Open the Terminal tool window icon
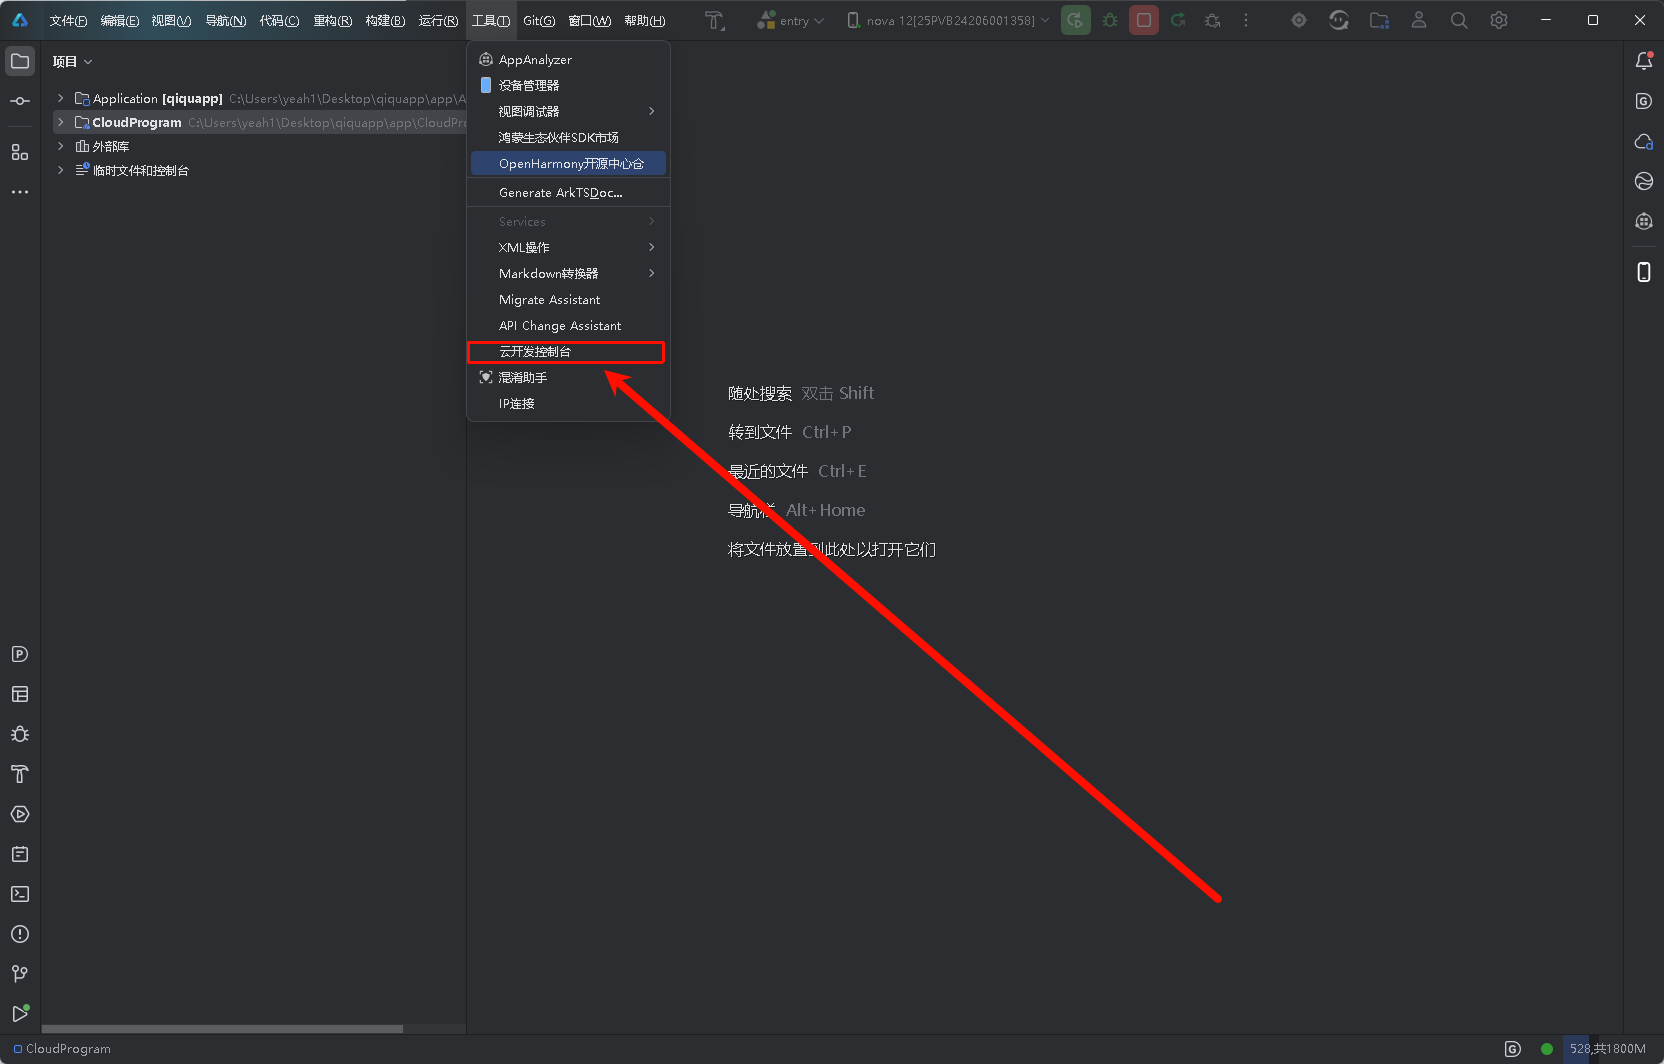This screenshot has height=1064, width=1664. pos(20,894)
